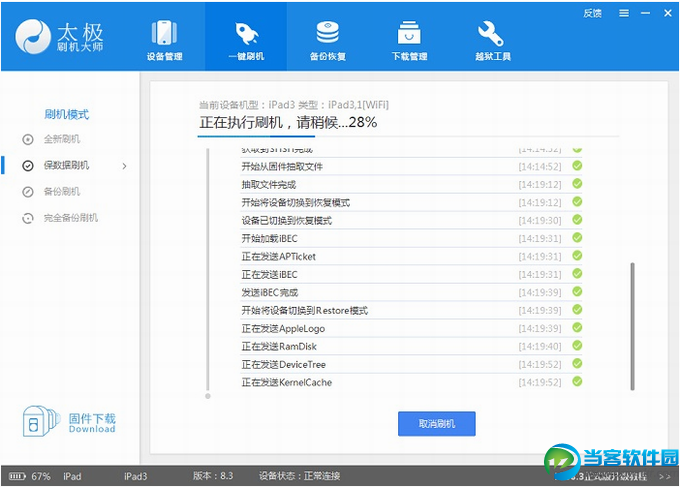Open 设备管理 device management tab
Image resolution: width=680 pixels, height=487 pixels.
coord(164,40)
